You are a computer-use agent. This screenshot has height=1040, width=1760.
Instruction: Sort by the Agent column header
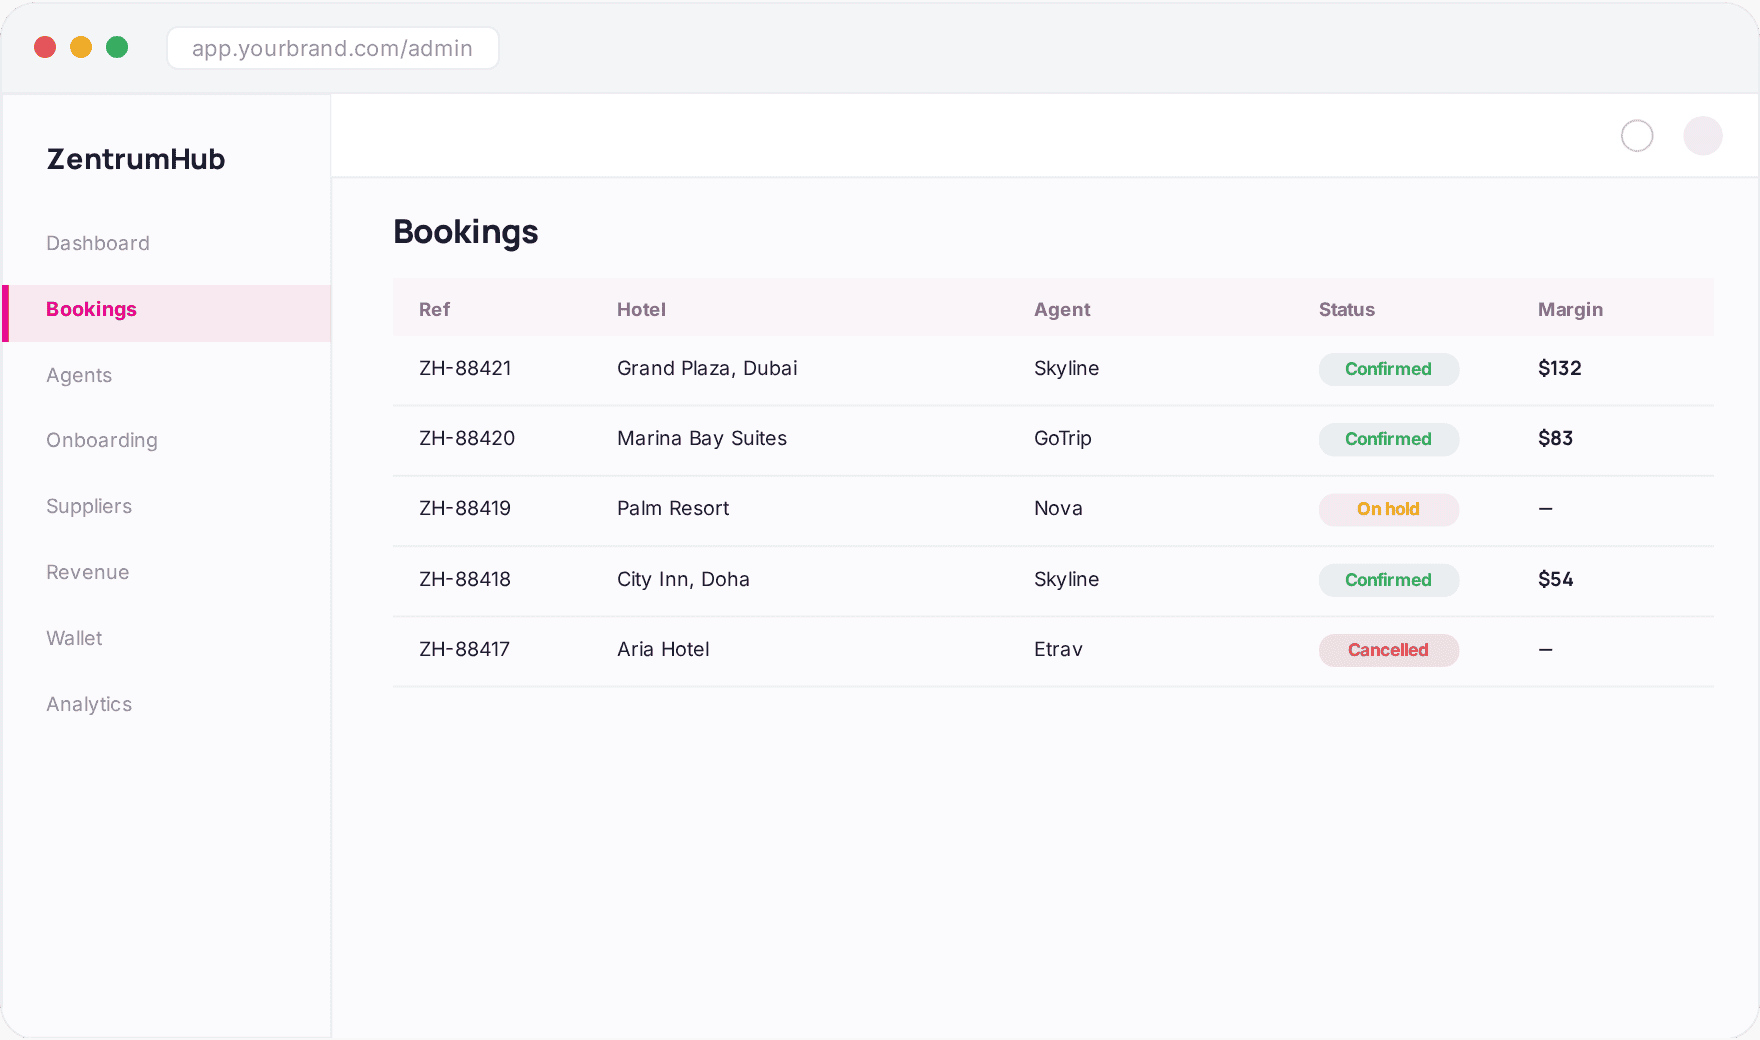pos(1062,309)
